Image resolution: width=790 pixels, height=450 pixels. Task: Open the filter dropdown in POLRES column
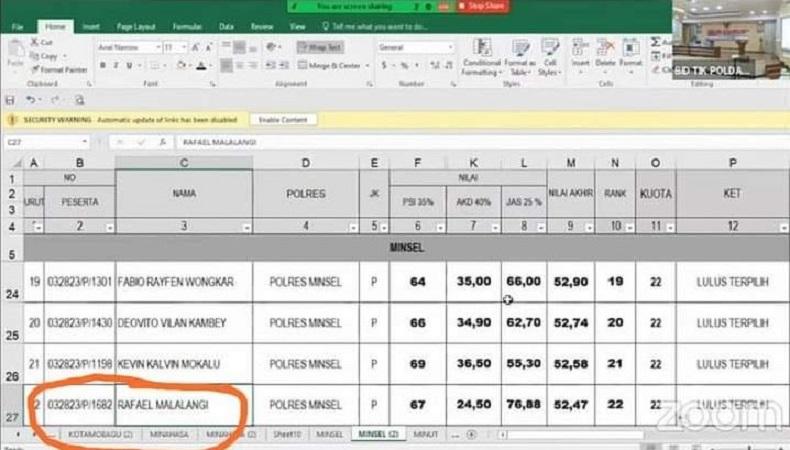coord(353,228)
